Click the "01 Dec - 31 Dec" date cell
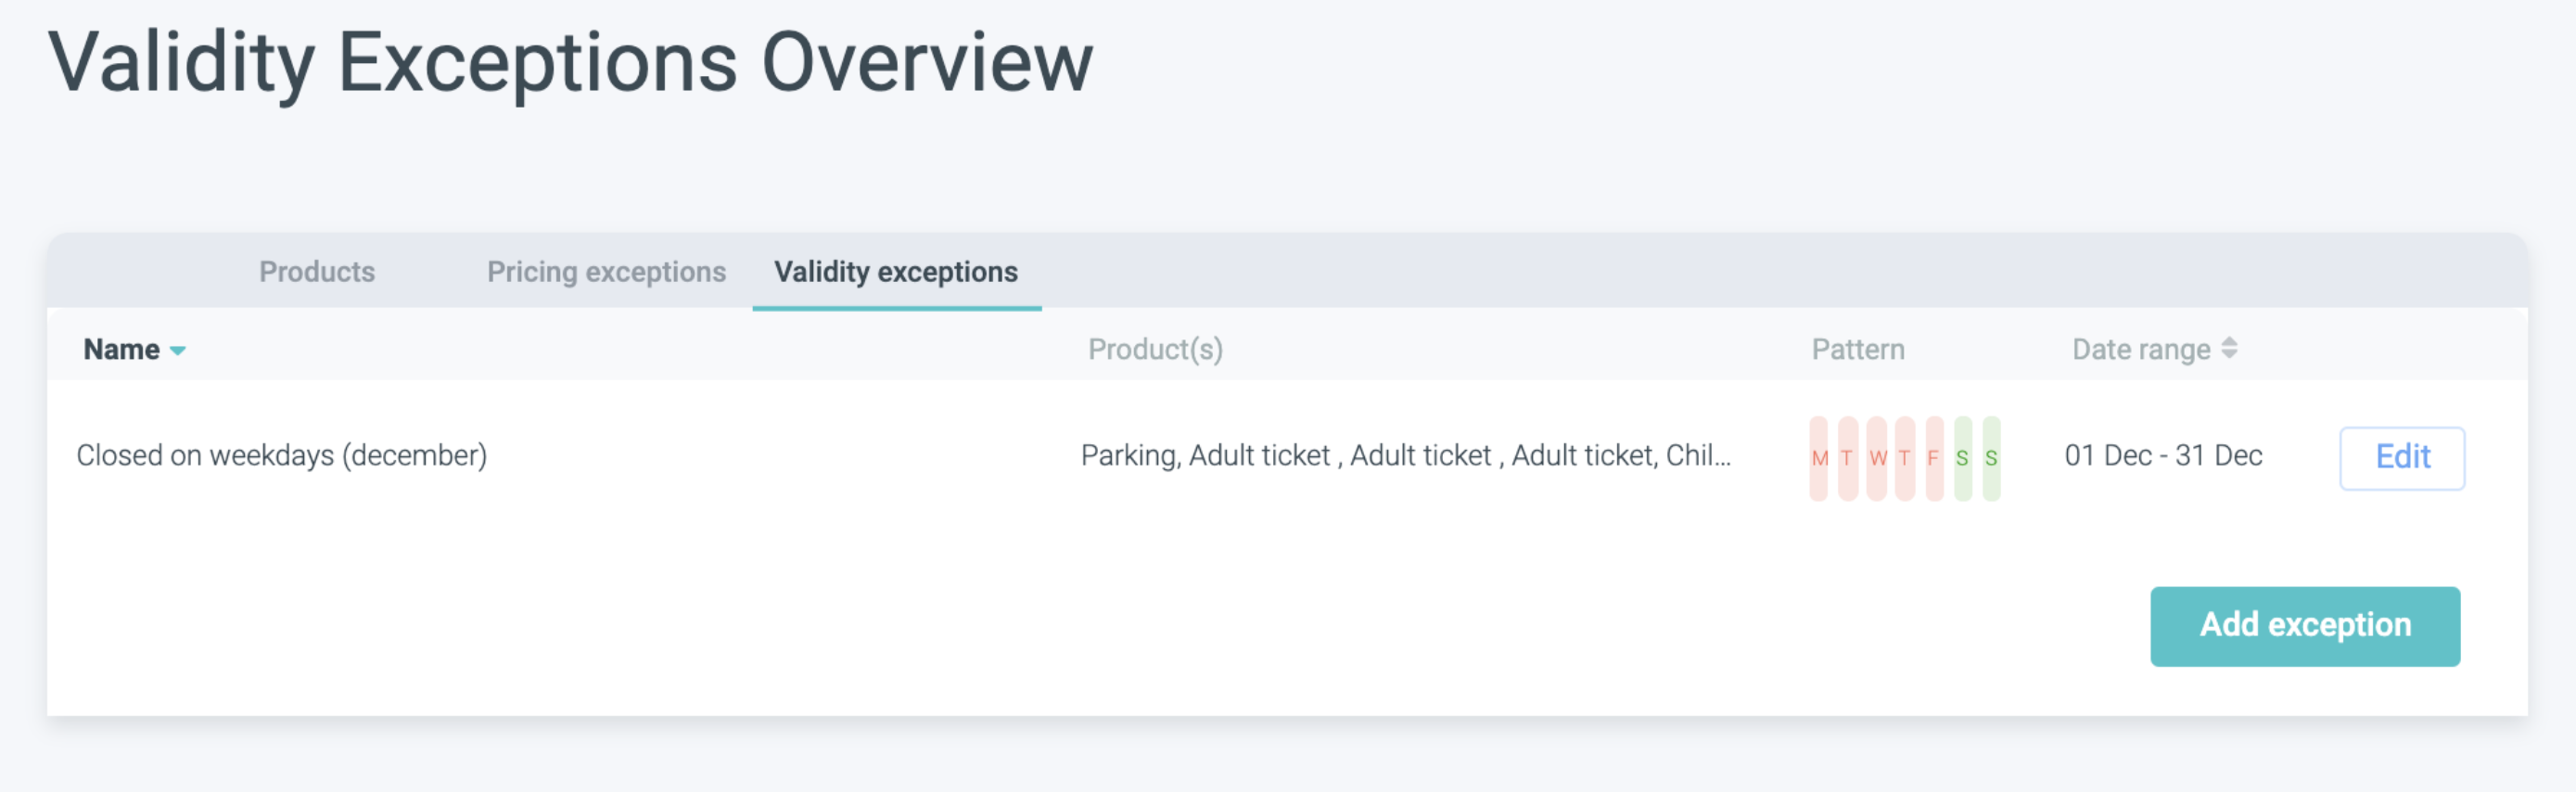The width and height of the screenshot is (2576, 792). click(x=2163, y=456)
